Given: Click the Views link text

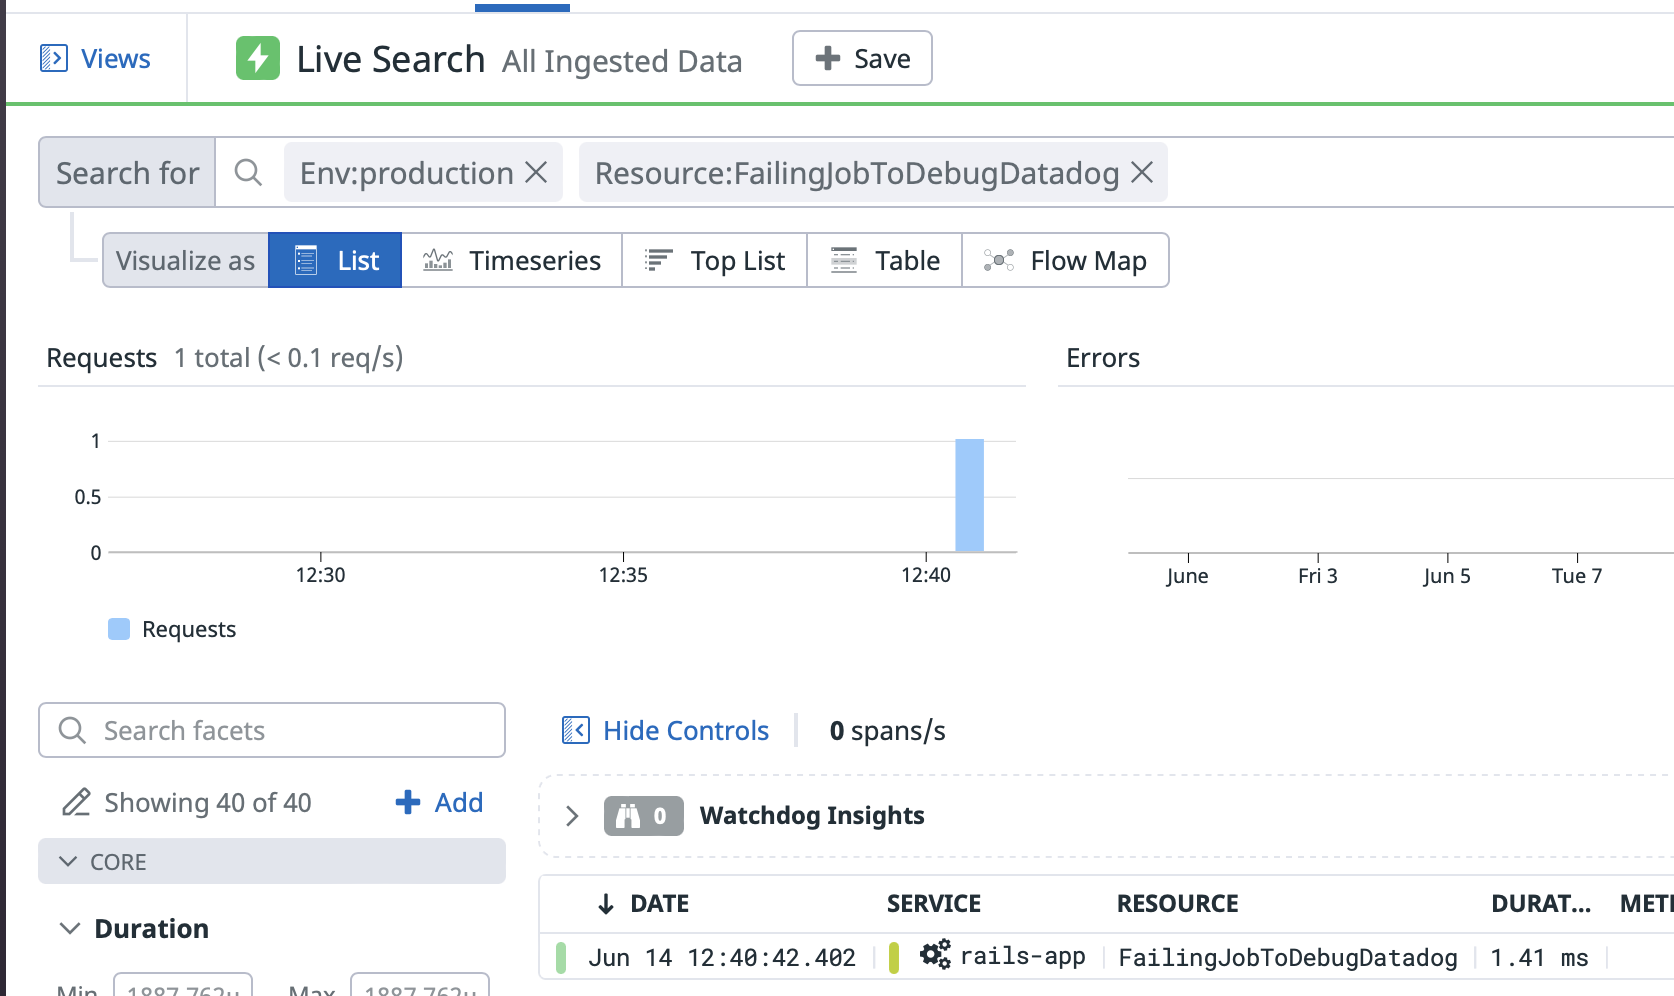Looking at the screenshot, I should pos(116,59).
